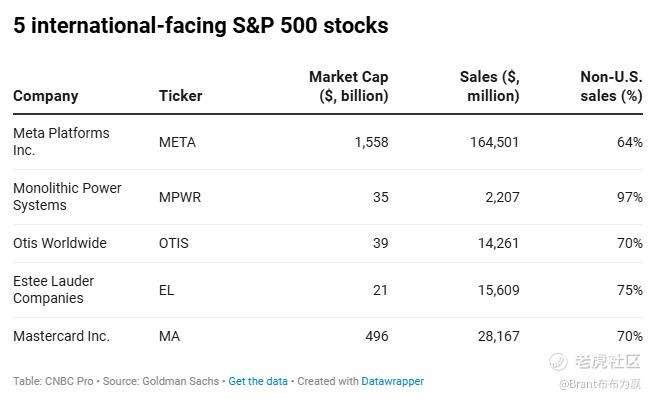Viewport: 653px width, 399px height.
Task: Click the Sales ($, million) column header
Action: [489, 86]
